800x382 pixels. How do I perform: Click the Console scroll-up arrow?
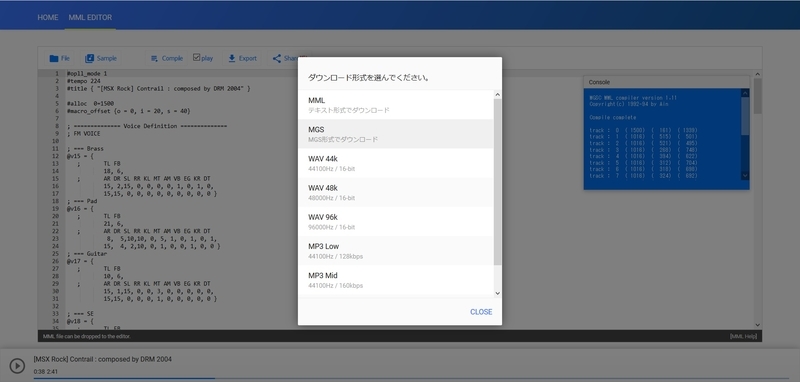745,93
